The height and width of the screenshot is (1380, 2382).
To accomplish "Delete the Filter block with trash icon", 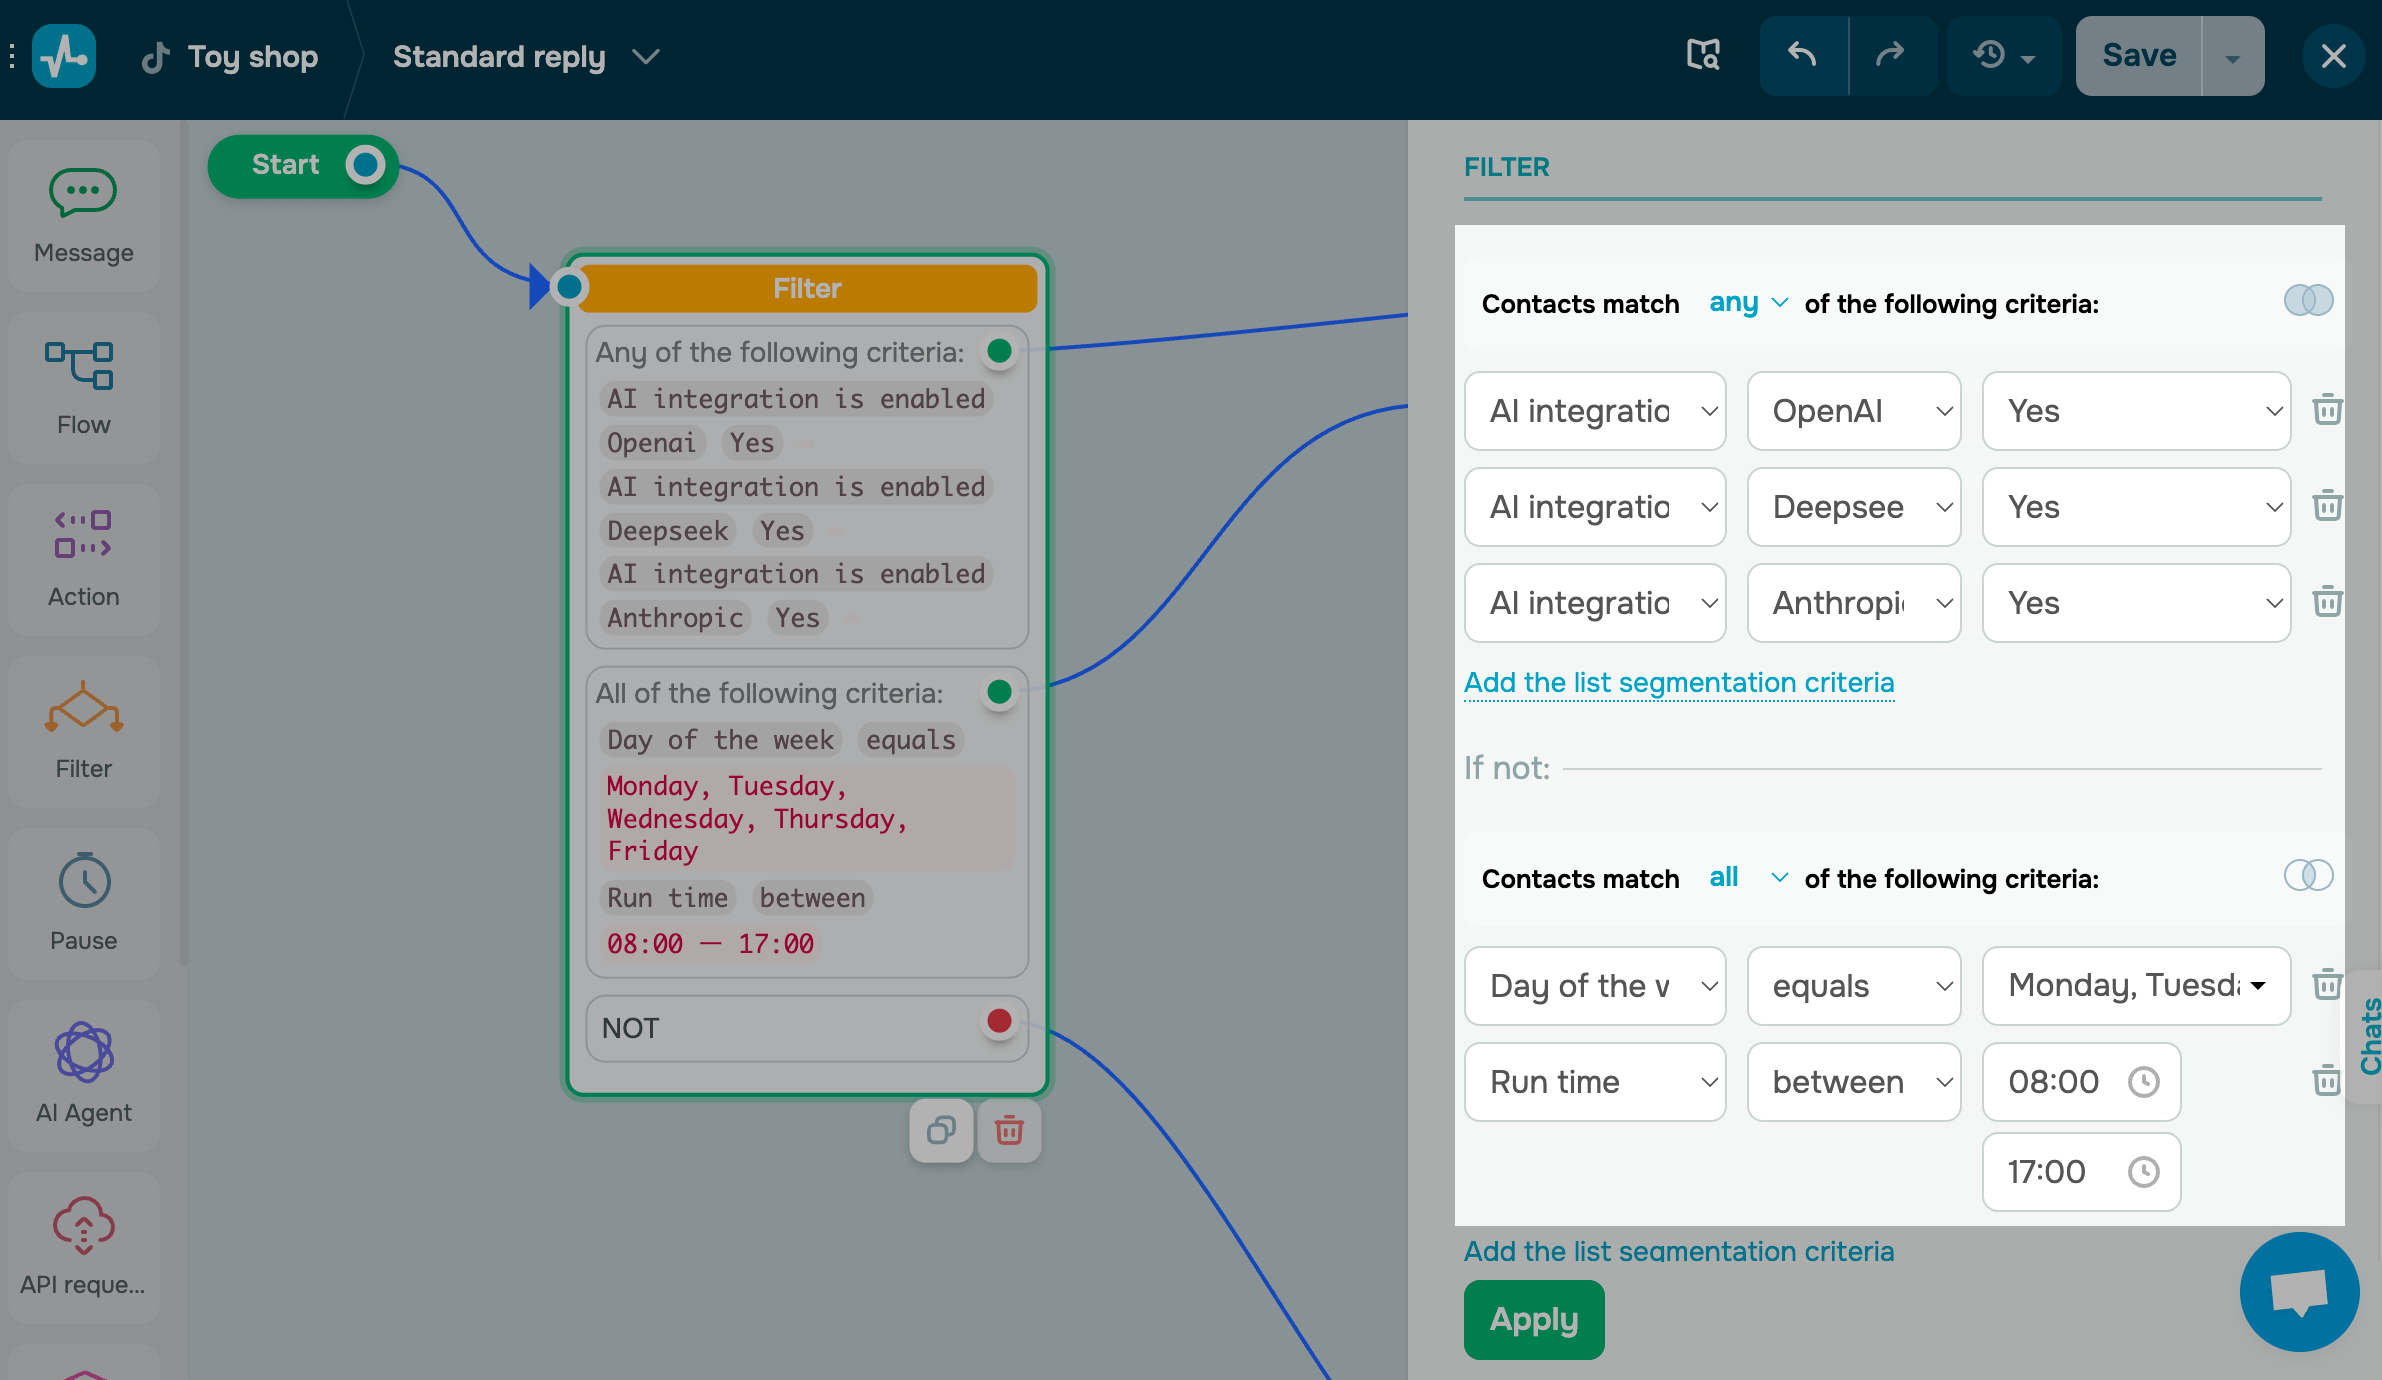I will [x=1009, y=1131].
